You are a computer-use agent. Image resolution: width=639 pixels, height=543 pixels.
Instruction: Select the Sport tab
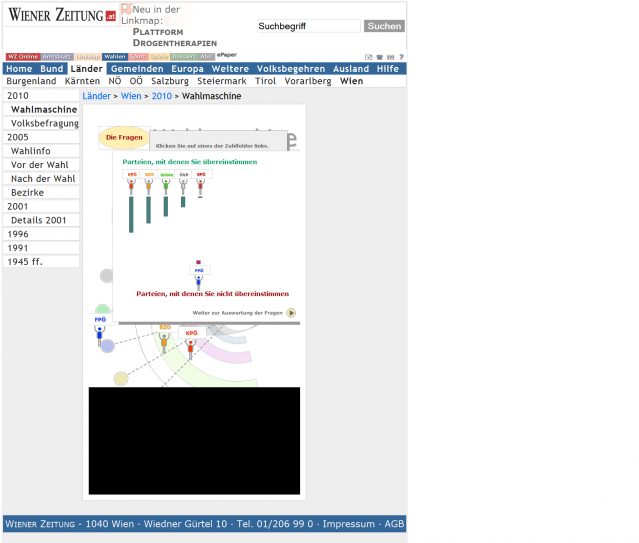point(138,57)
